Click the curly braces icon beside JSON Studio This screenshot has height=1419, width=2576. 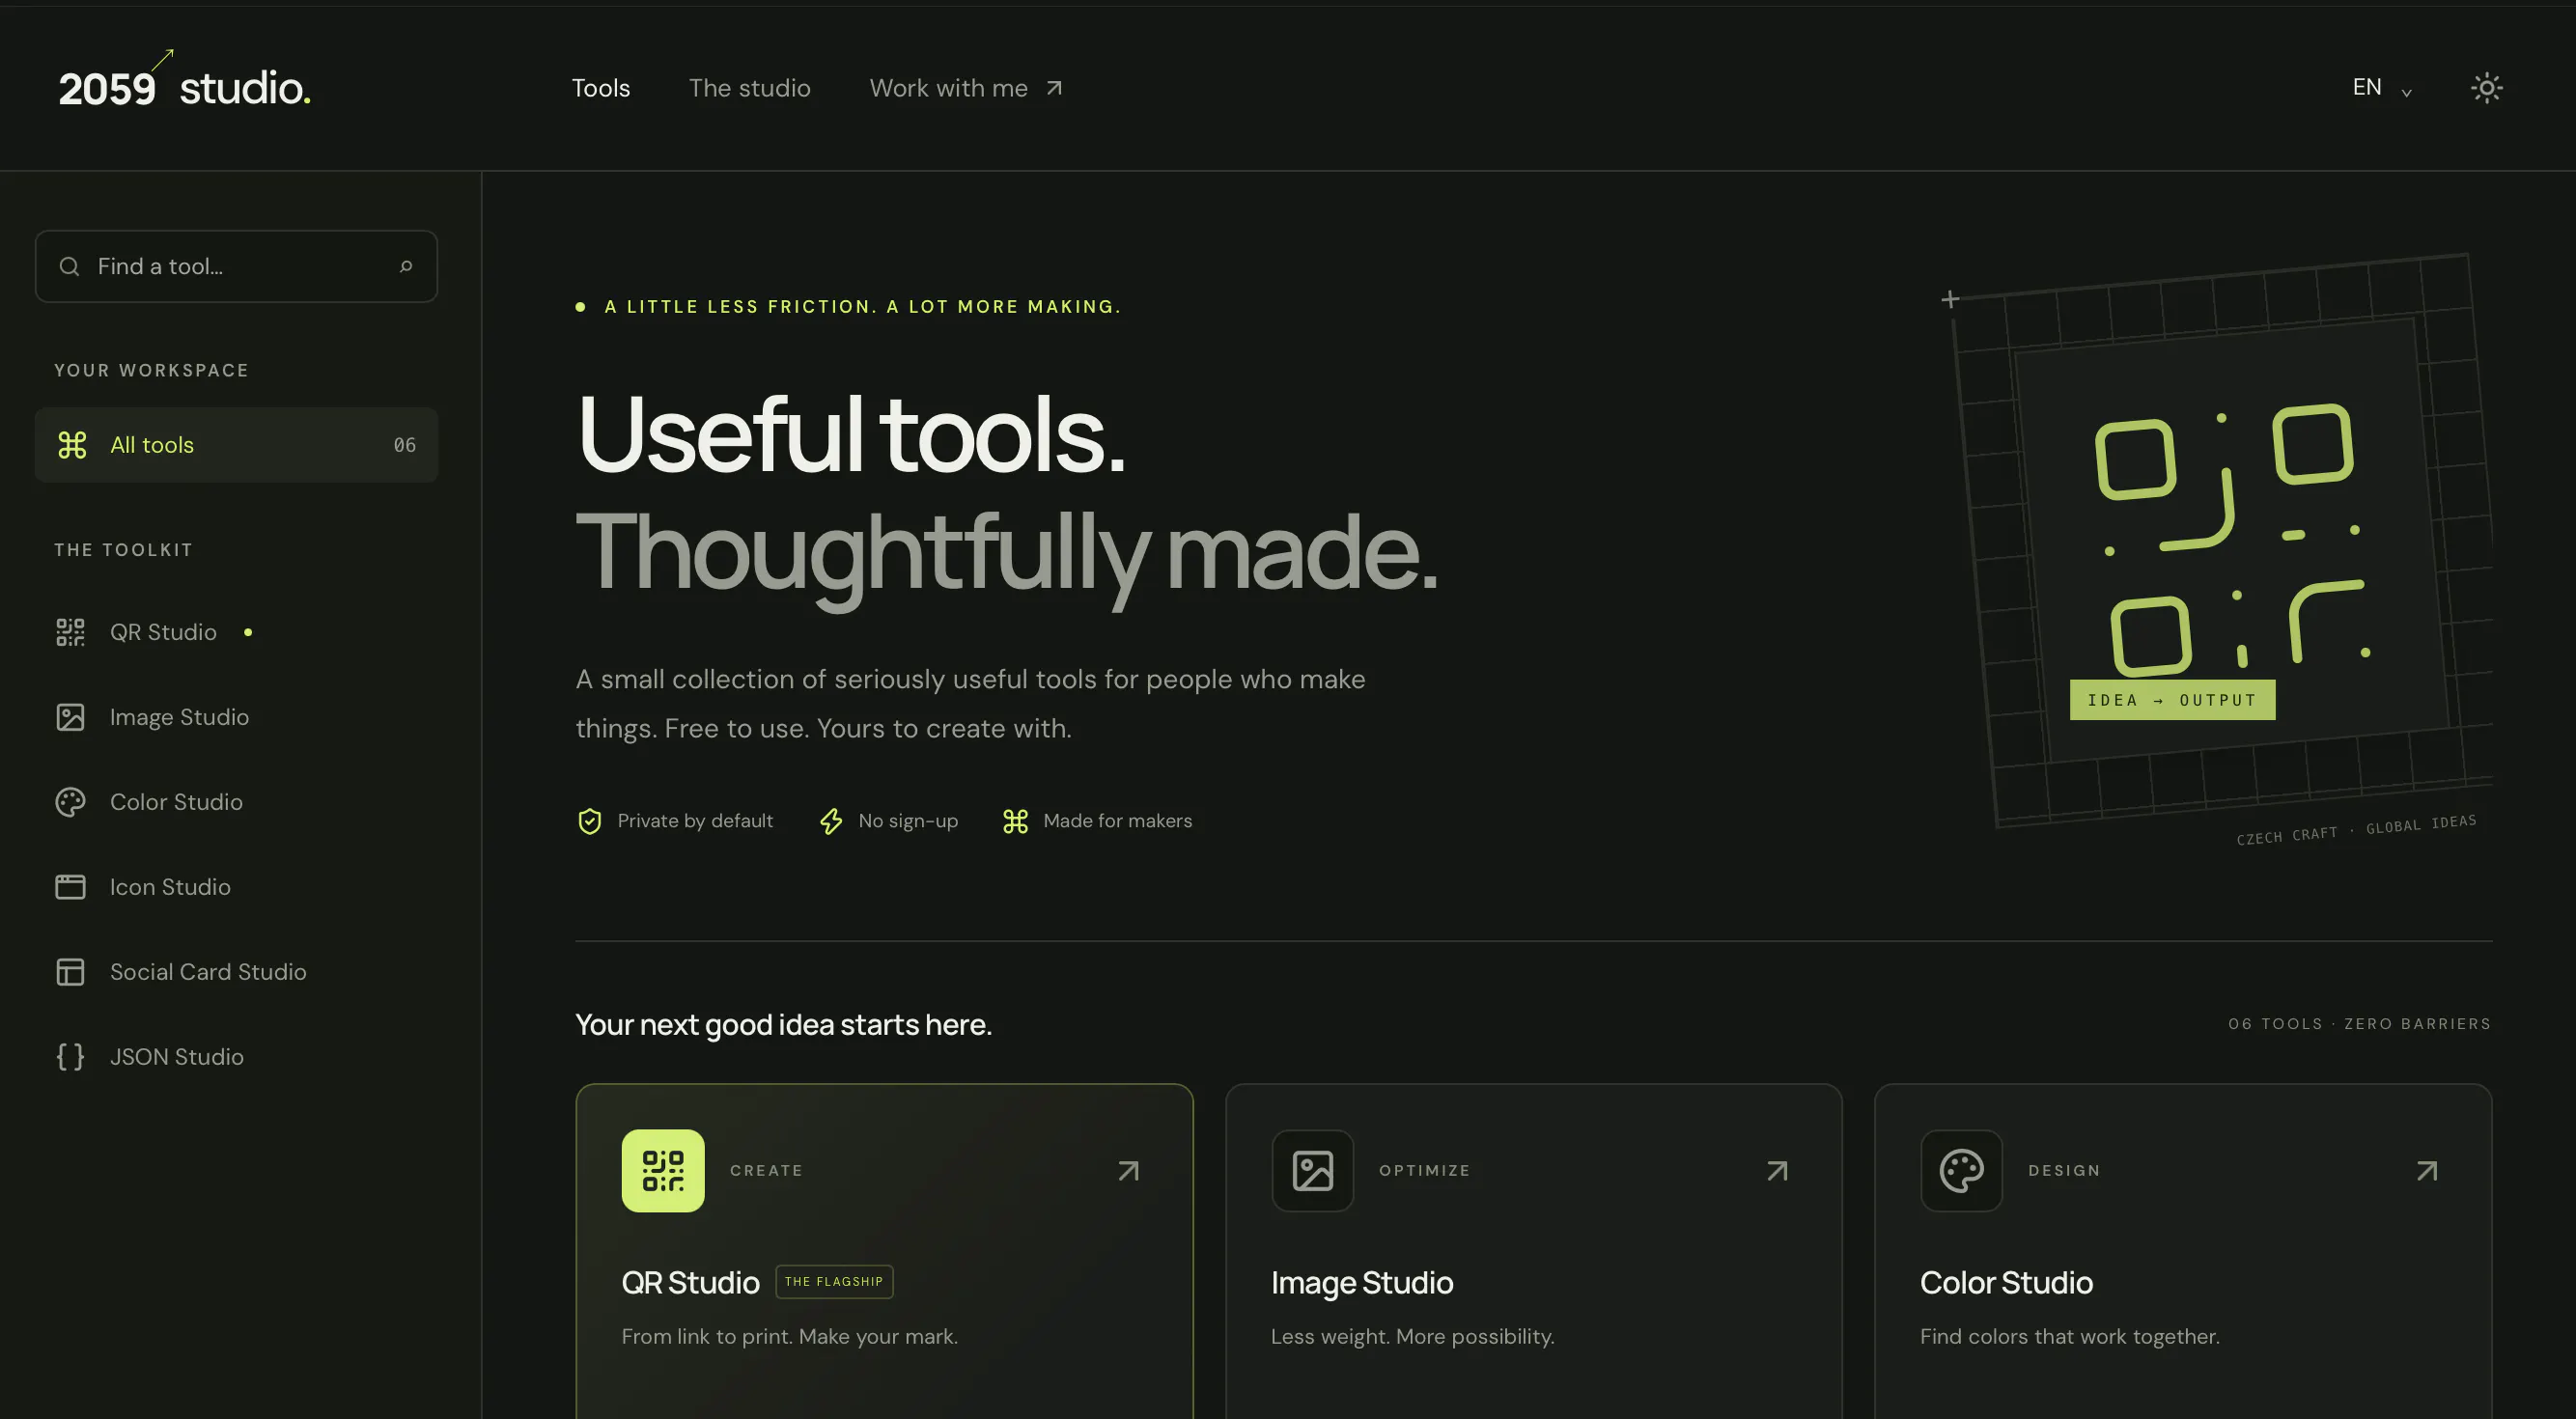(70, 1057)
